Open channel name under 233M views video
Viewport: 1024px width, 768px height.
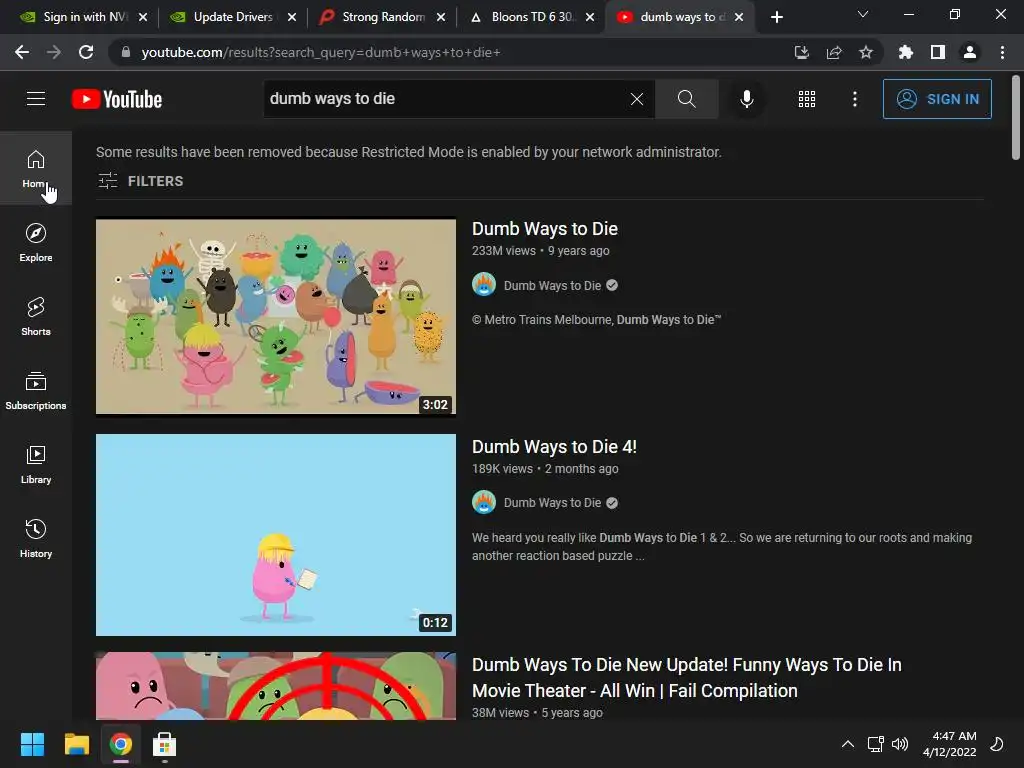(x=552, y=285)
